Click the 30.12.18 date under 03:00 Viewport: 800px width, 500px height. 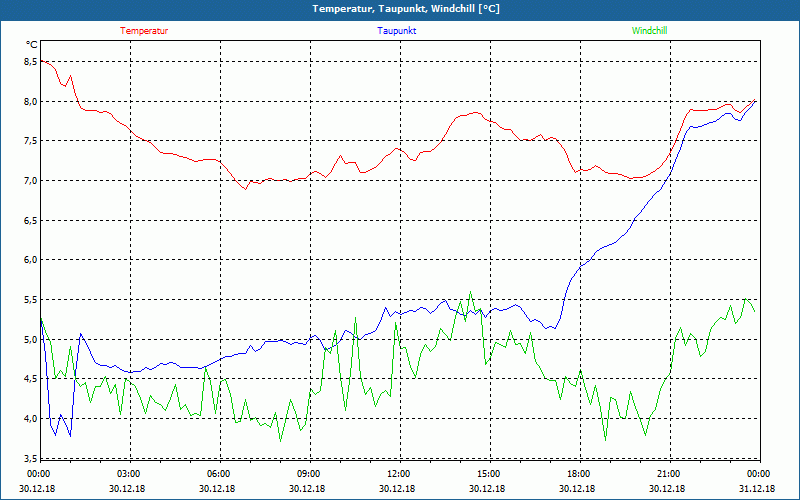pyautogui.click(x=128, y=488)
